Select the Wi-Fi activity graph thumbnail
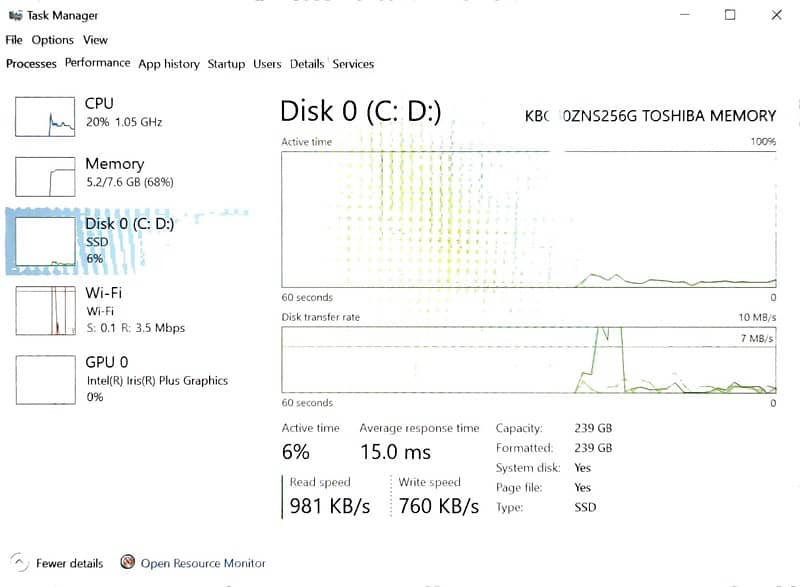This screenshot has height=587, width=800. (x=45, y=310)
